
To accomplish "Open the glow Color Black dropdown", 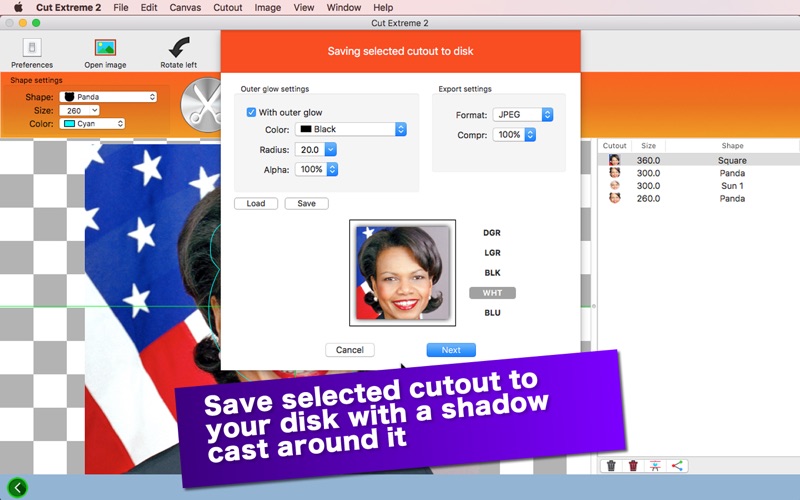I will (351, 129).
